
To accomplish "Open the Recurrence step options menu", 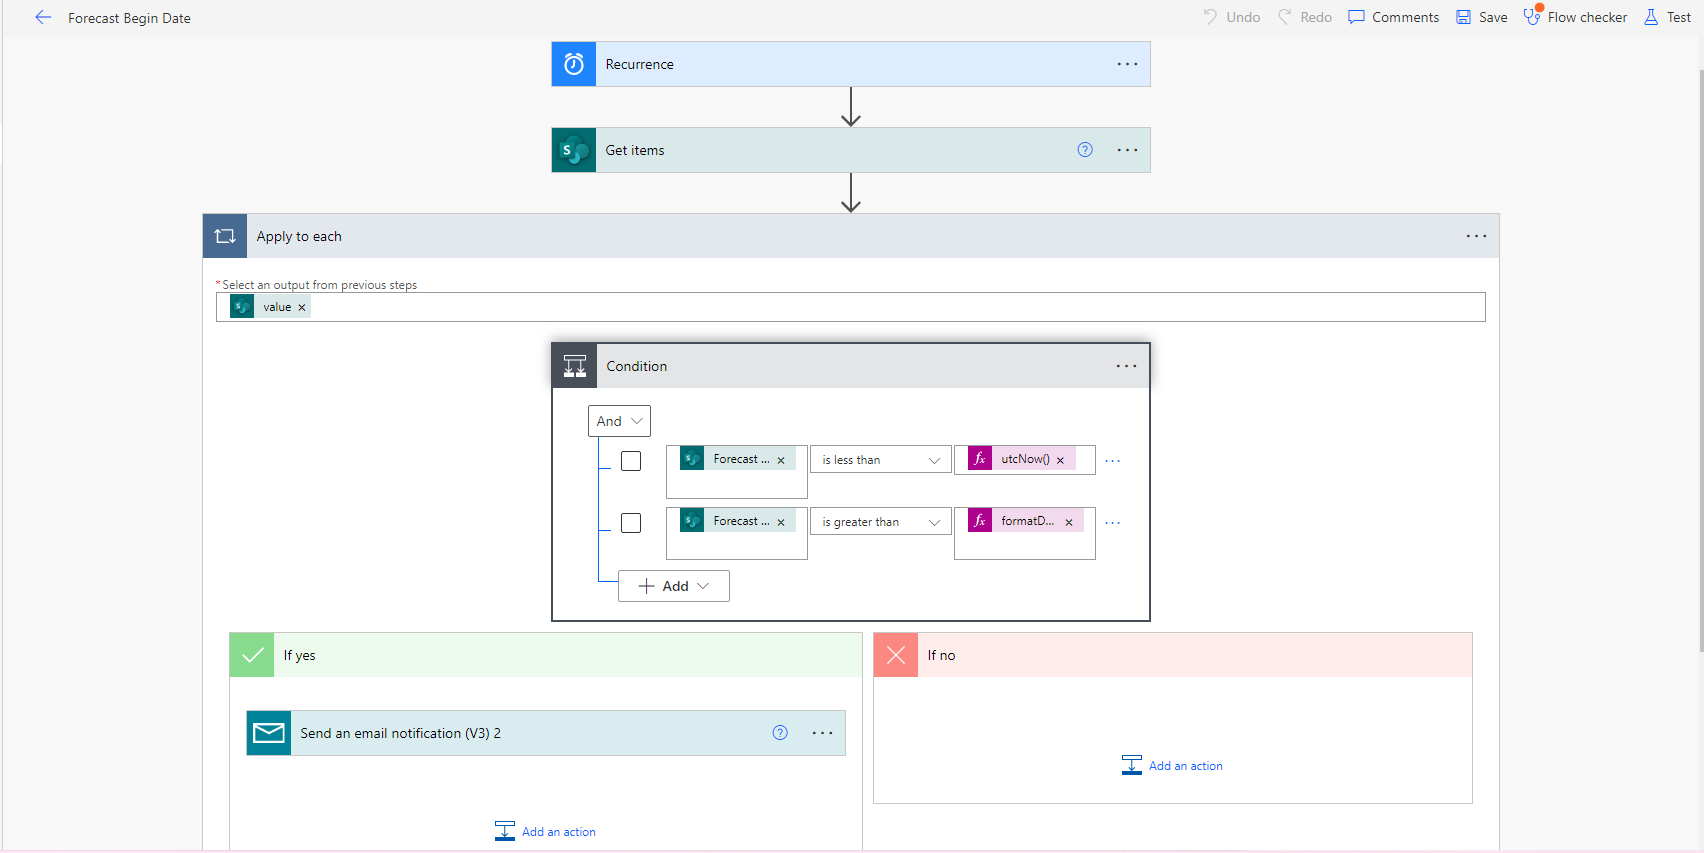I will point(1127,64).
